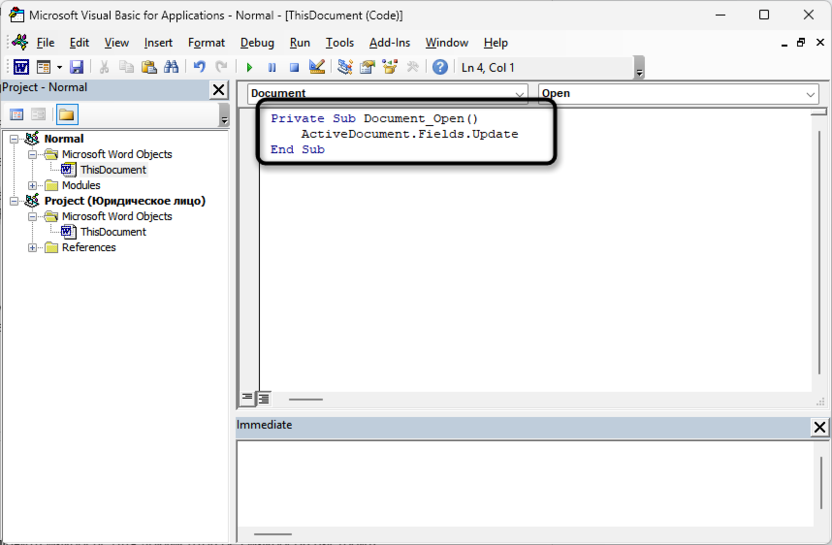The height and width of the screenshot is (545, 832).
Task: Open the Debug menu
Action: click(x=257, y=43)
